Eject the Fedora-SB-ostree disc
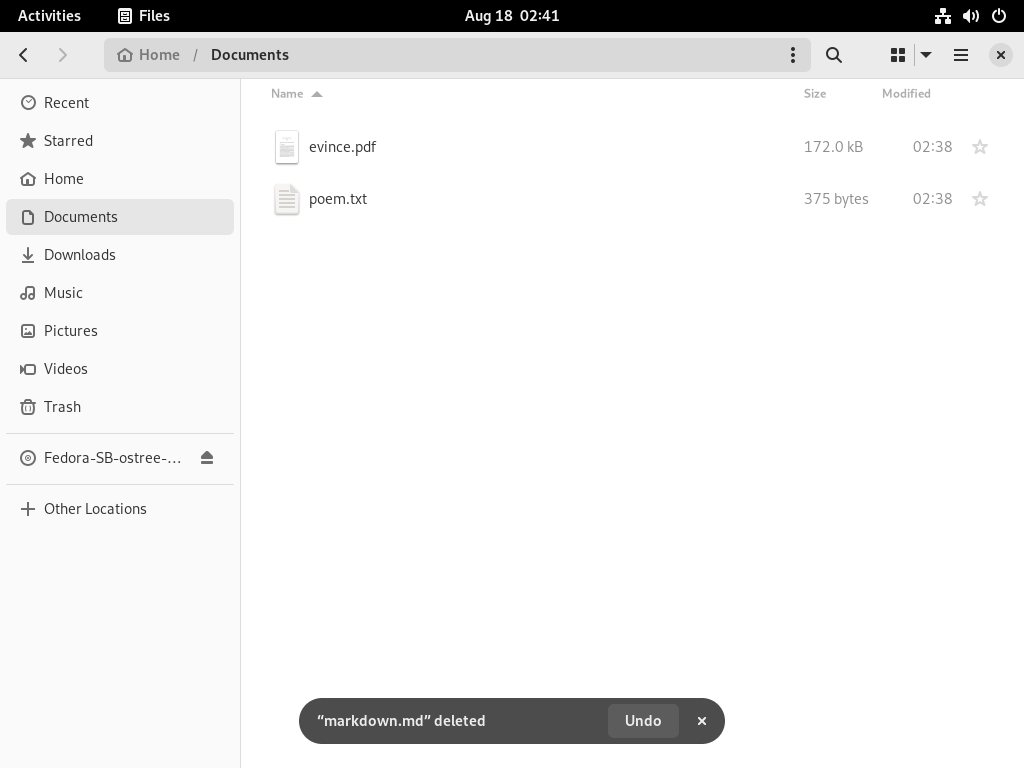The image size is (1024, 768). click(207, 458)
